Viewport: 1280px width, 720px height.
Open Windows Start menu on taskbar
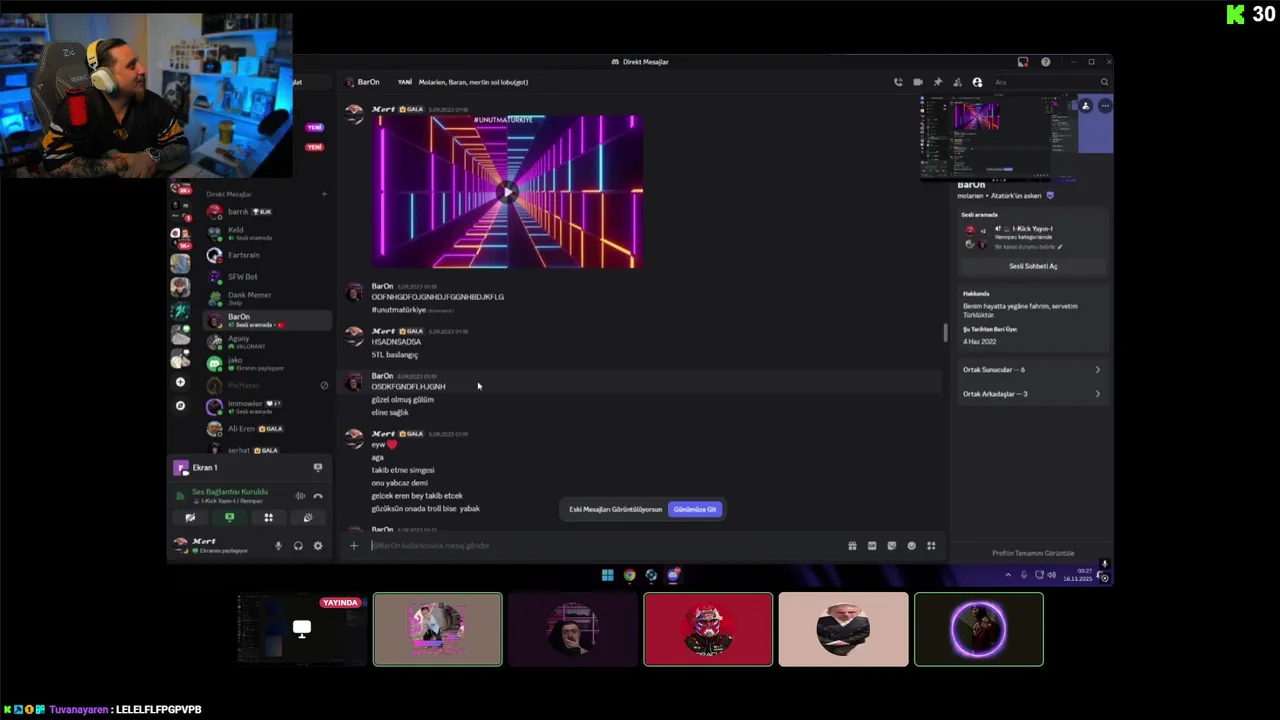pyautogui.click(x=607, y=575)
